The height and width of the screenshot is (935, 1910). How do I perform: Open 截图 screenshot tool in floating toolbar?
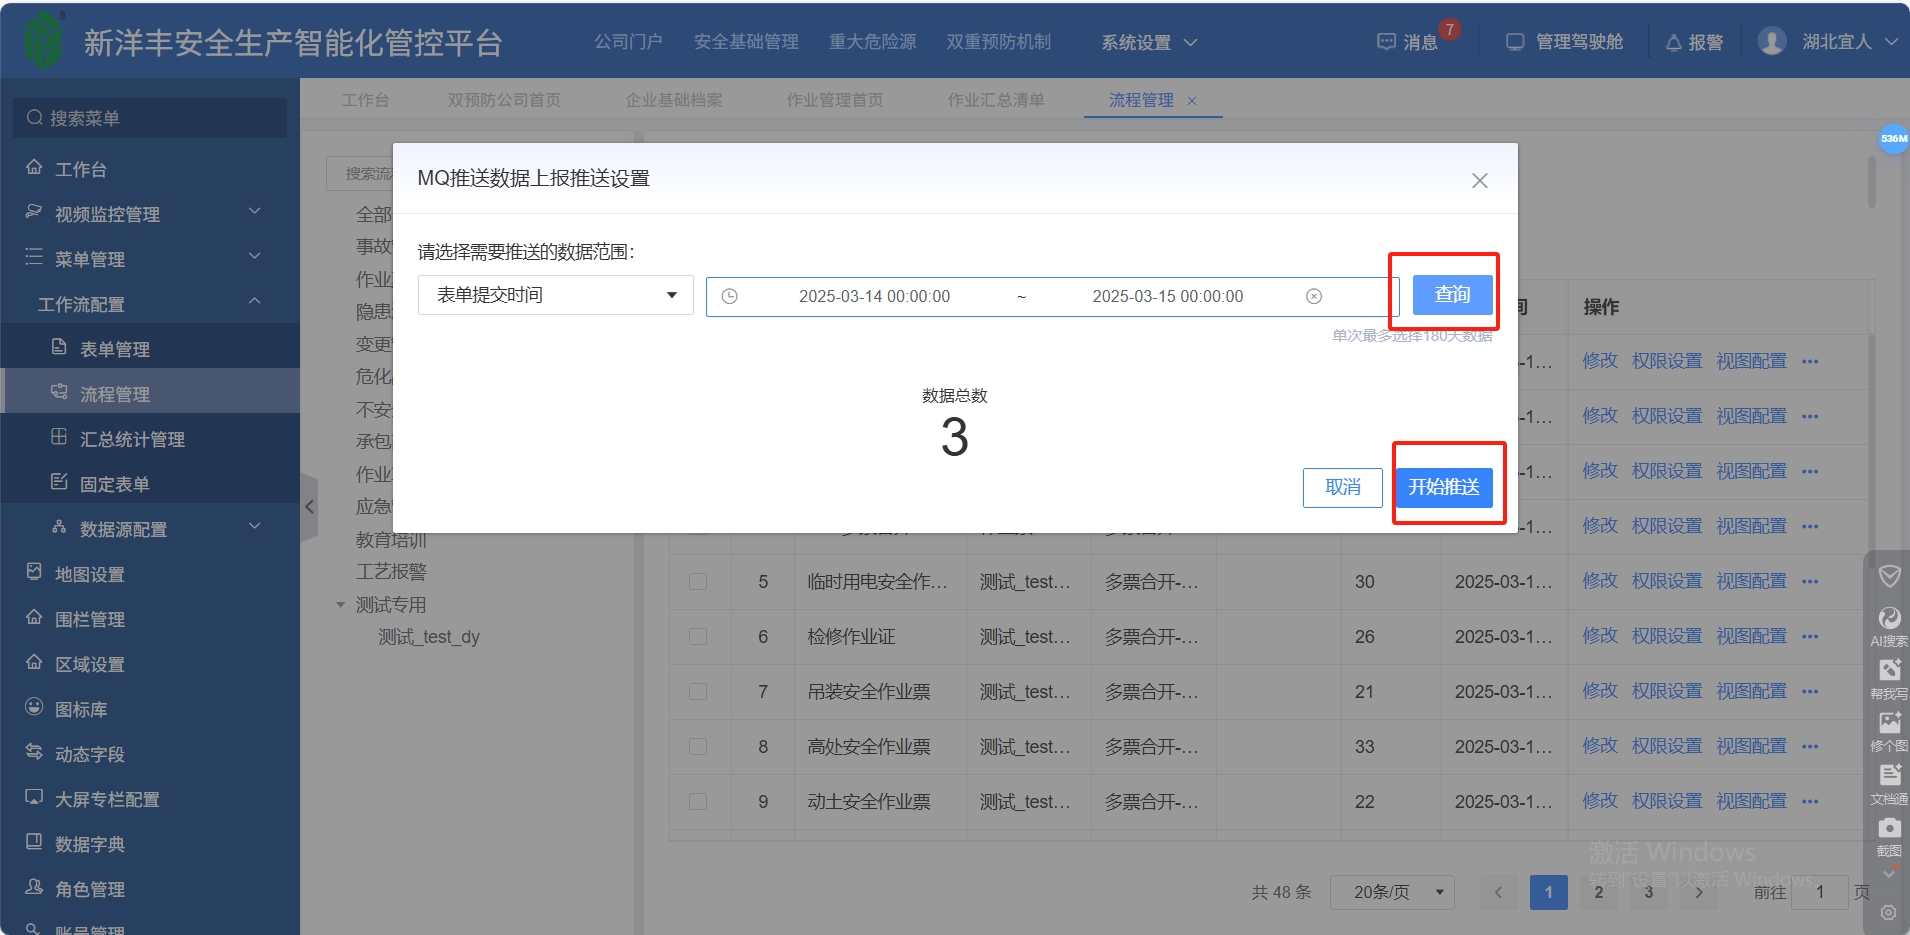(1889, 837)
